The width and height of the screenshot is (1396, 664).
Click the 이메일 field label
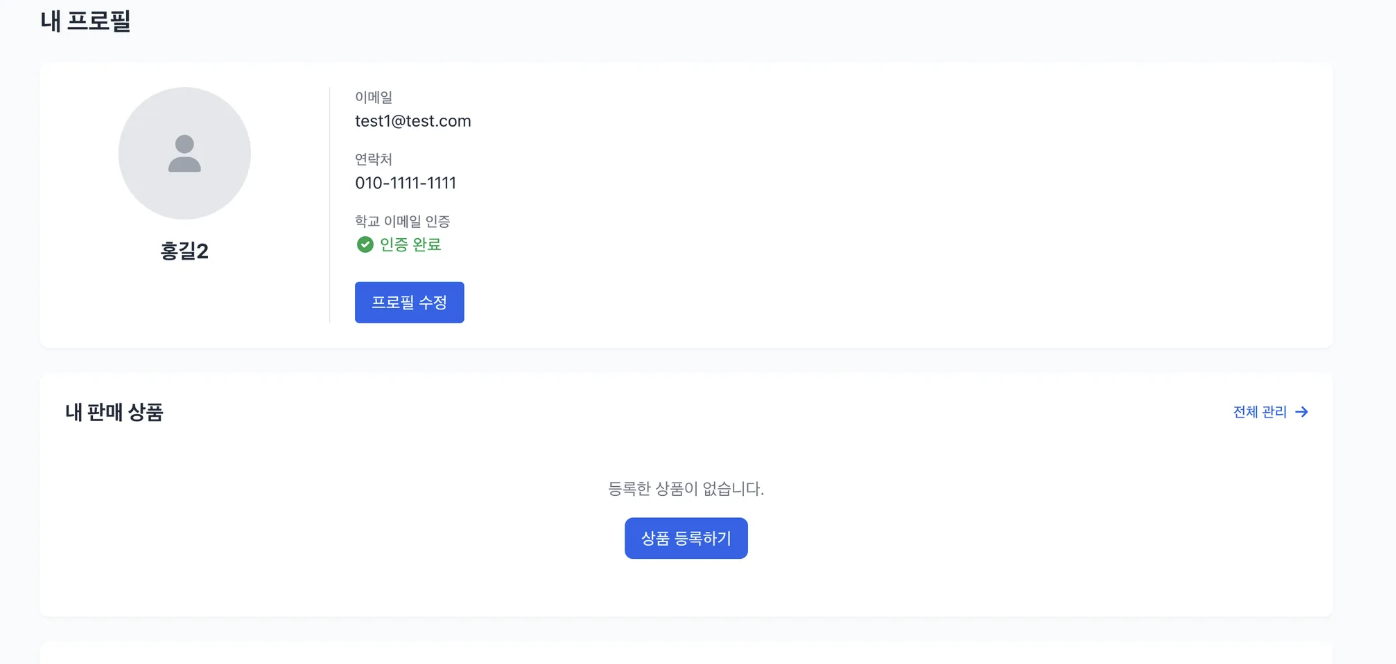tap(374, 97)
